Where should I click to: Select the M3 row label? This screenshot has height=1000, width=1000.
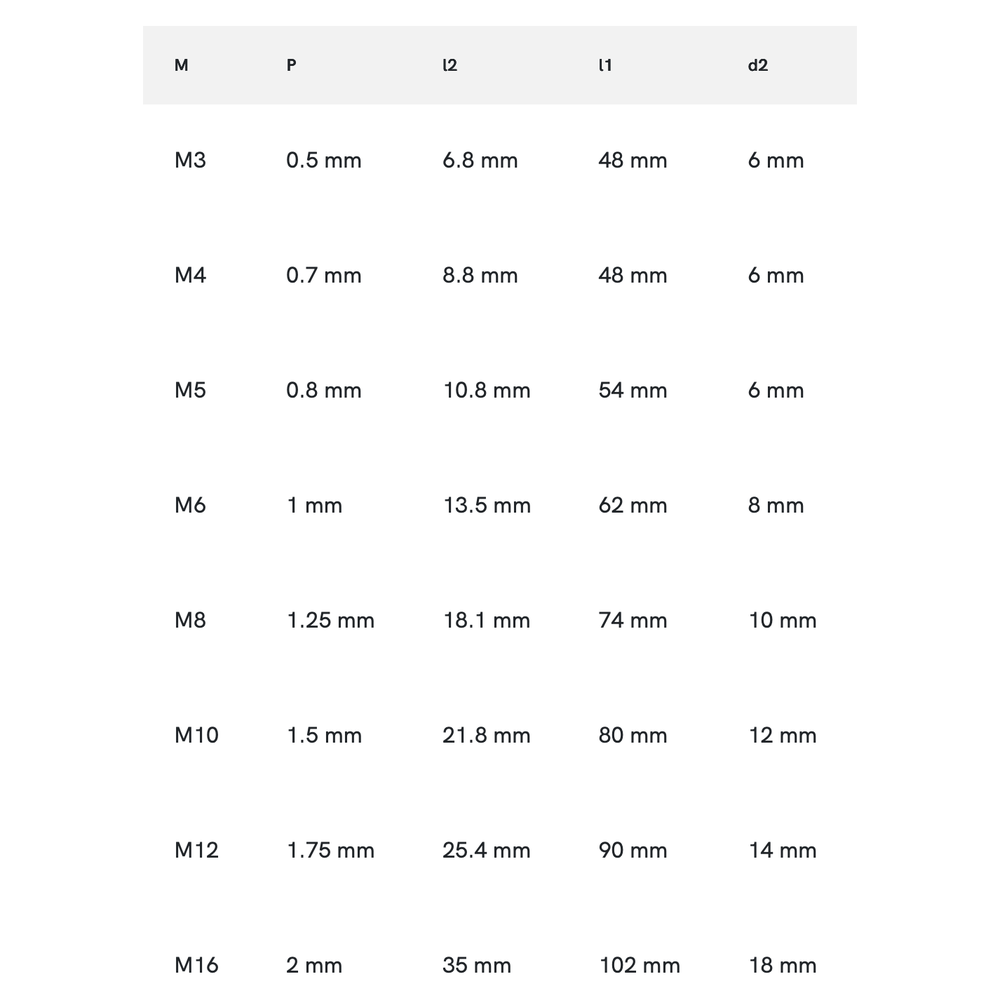pos(190,160)
